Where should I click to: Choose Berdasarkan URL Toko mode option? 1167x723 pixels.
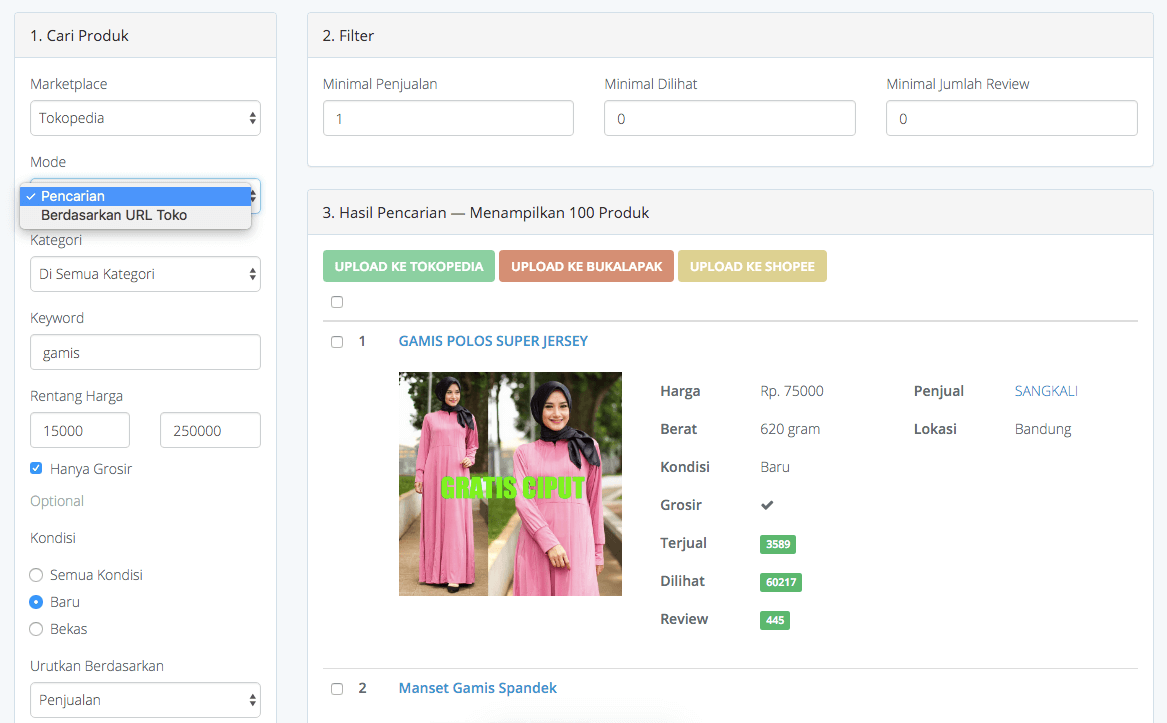click(135, 215)
